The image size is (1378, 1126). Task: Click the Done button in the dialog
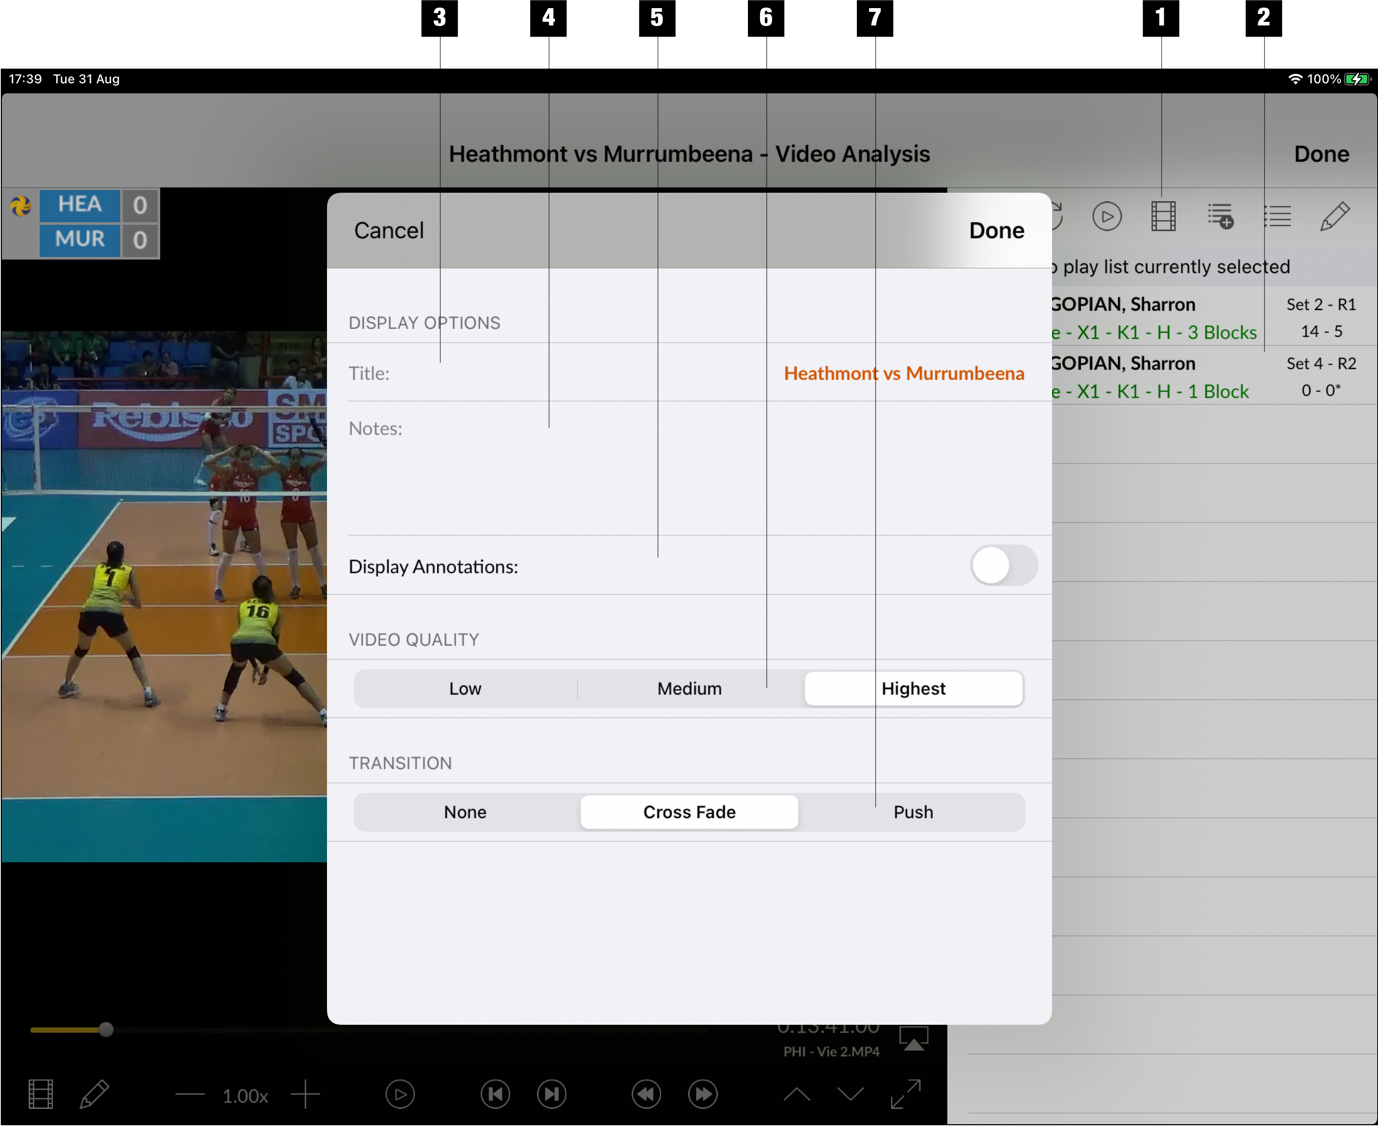click(x=996, y=230)
